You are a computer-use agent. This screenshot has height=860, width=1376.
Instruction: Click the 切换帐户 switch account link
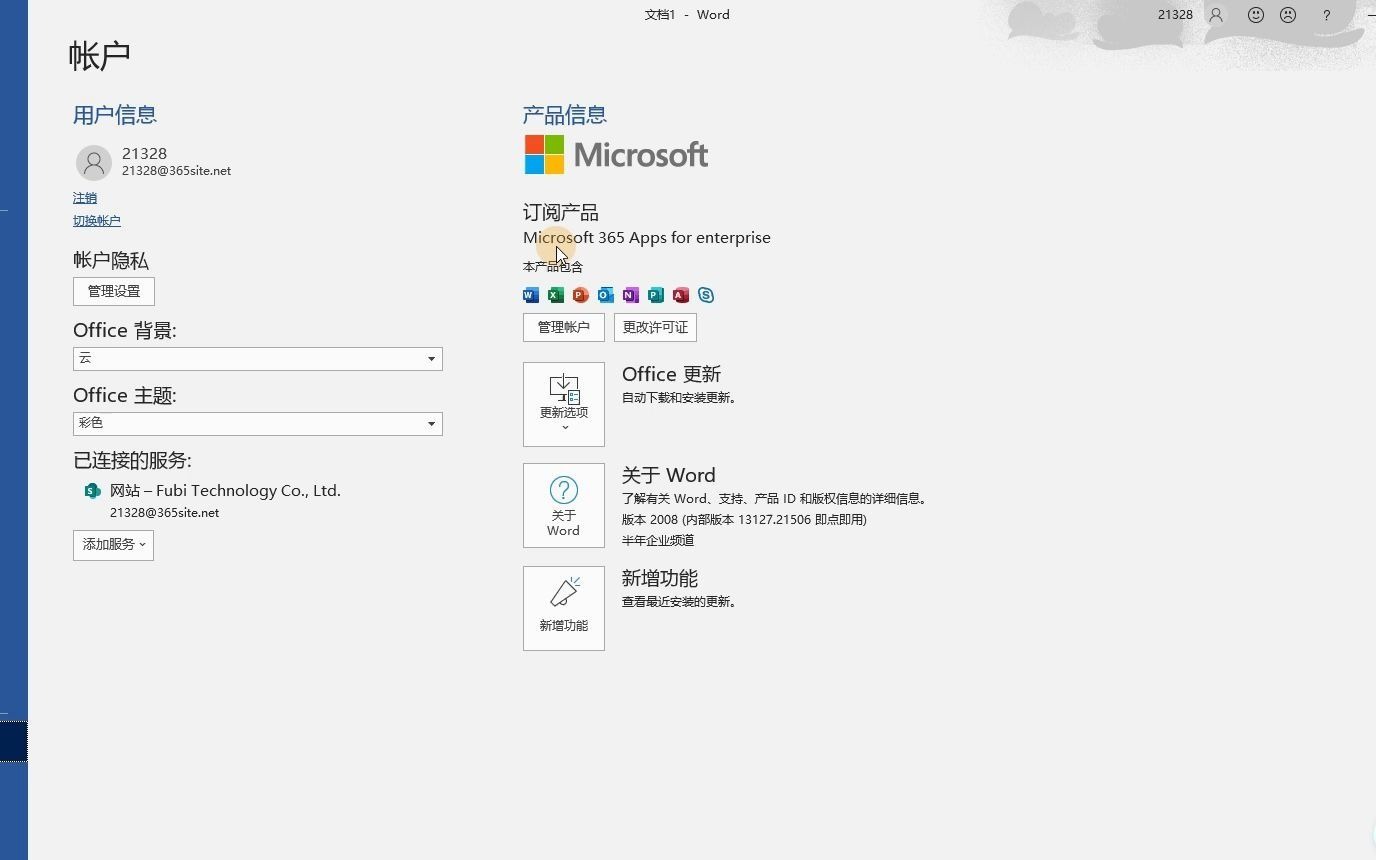[97, 221]
